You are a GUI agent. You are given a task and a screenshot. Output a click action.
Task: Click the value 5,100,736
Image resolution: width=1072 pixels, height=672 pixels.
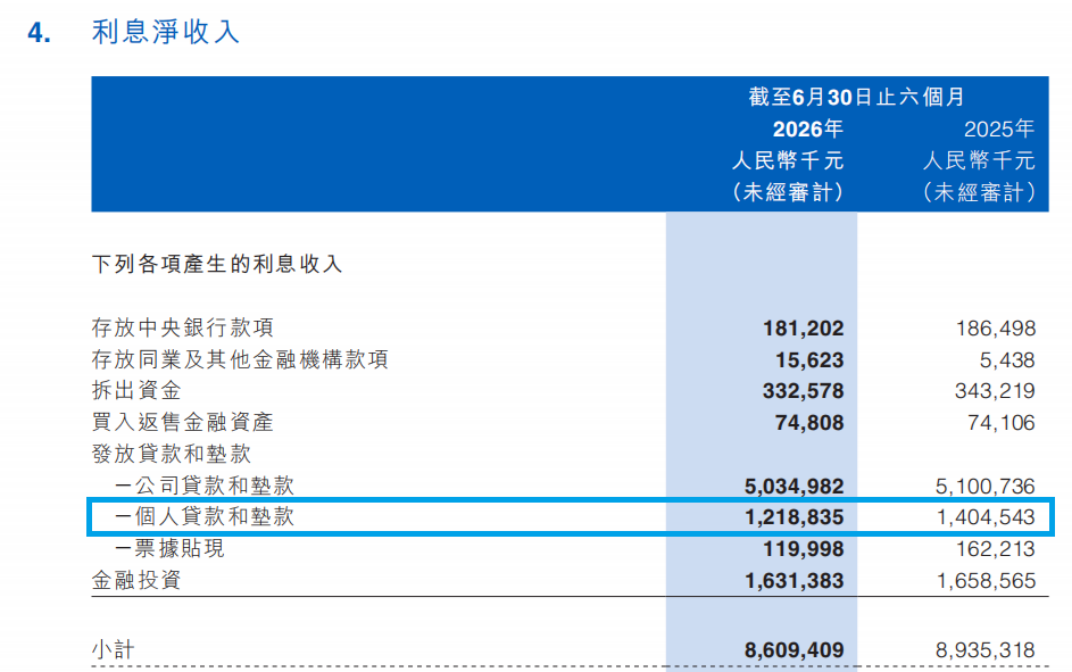[x=986, y=486]
